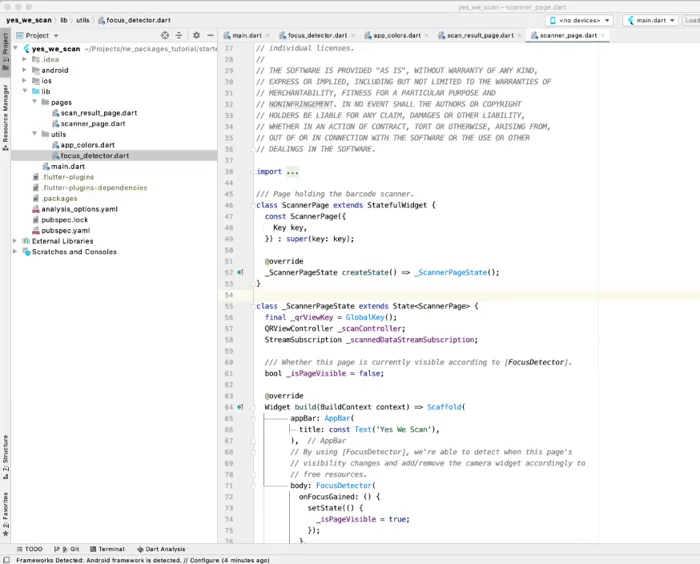Viewport: 700px width, 564px height.
Task: Open the device selector dropdown
Action: pyautogui.click(x=579, y=20)
